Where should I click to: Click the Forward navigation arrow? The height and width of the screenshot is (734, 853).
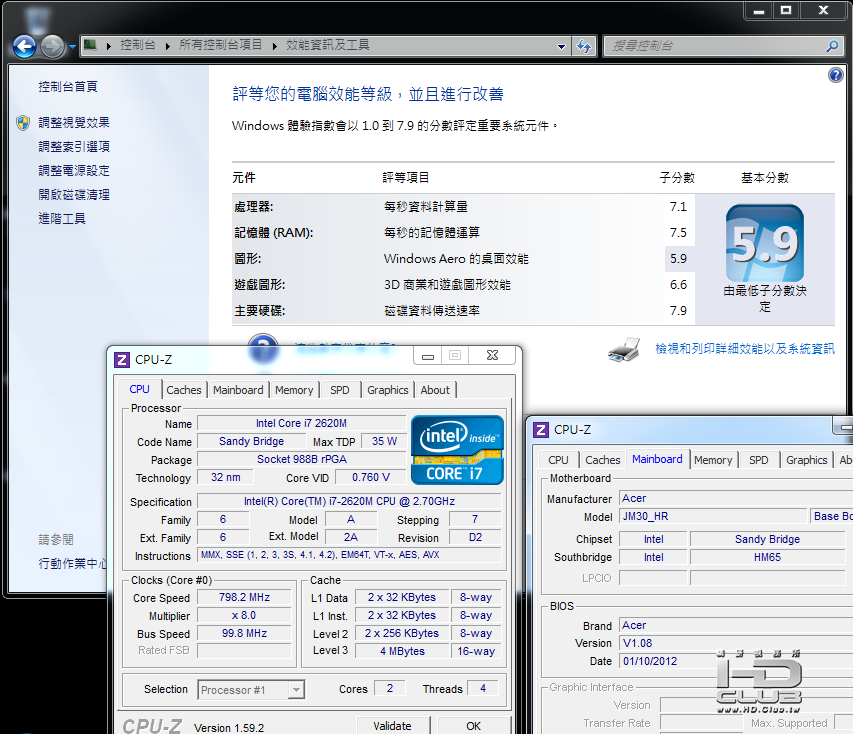coord(53,46)
